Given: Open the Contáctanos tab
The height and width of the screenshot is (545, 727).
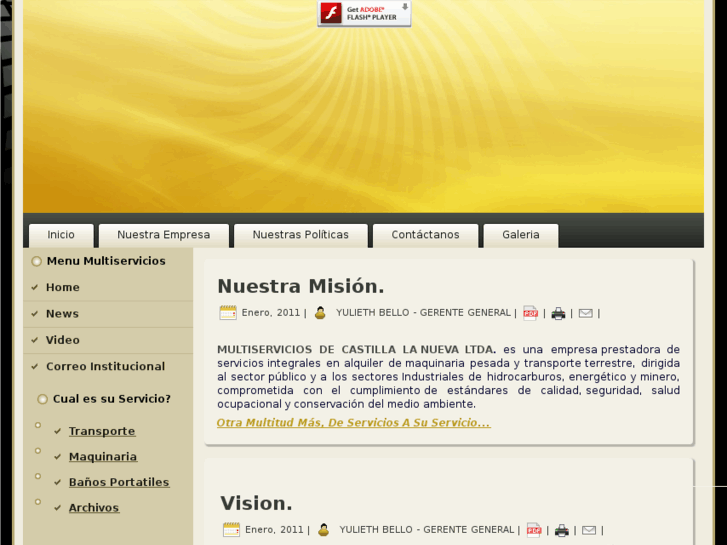Looking at the screenshot, I should point(425,235).
